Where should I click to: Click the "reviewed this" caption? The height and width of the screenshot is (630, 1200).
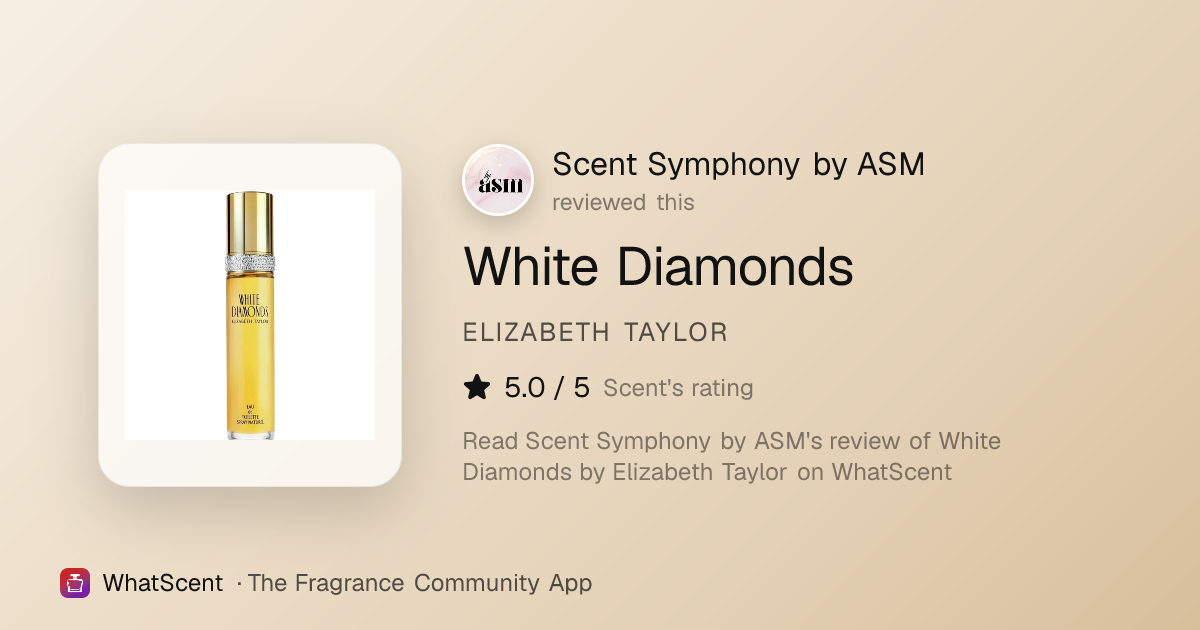click(623, 202)
